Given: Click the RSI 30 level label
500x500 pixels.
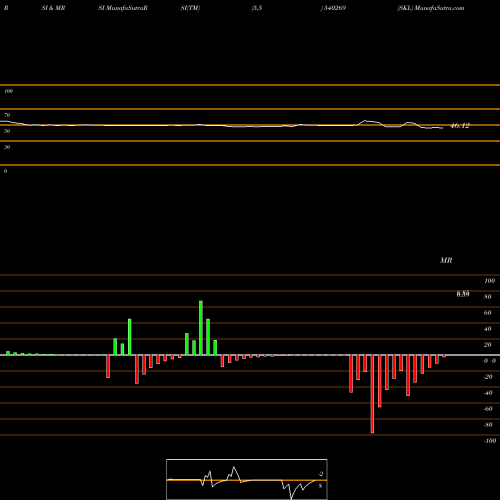Looking at the screenshot, I should coord(7,147).
